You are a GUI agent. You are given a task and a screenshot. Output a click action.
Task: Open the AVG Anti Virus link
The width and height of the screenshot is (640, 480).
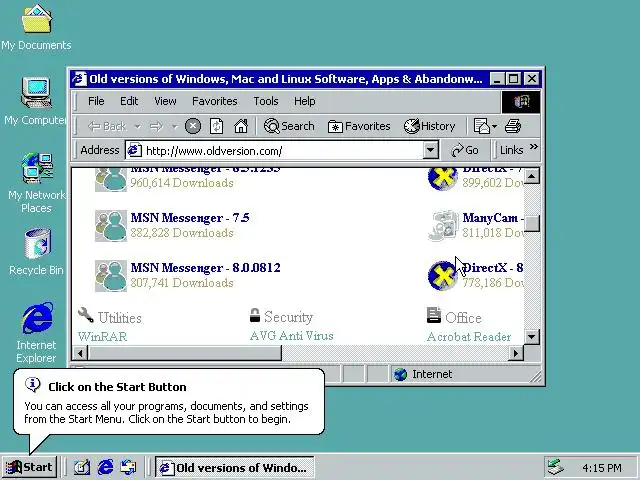(291, 336)
